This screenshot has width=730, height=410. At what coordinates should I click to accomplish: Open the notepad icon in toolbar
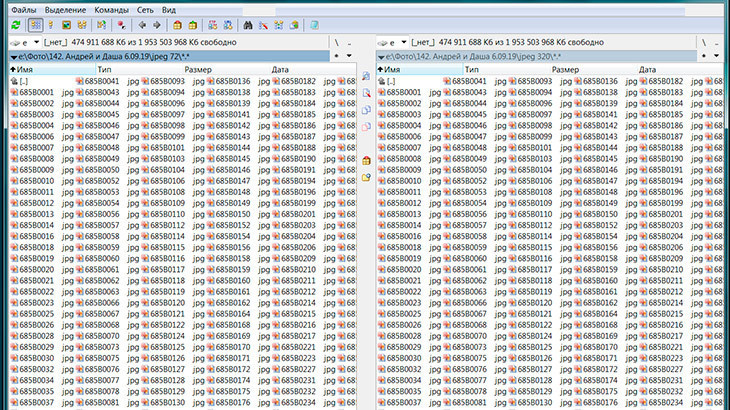click(313, 24)
